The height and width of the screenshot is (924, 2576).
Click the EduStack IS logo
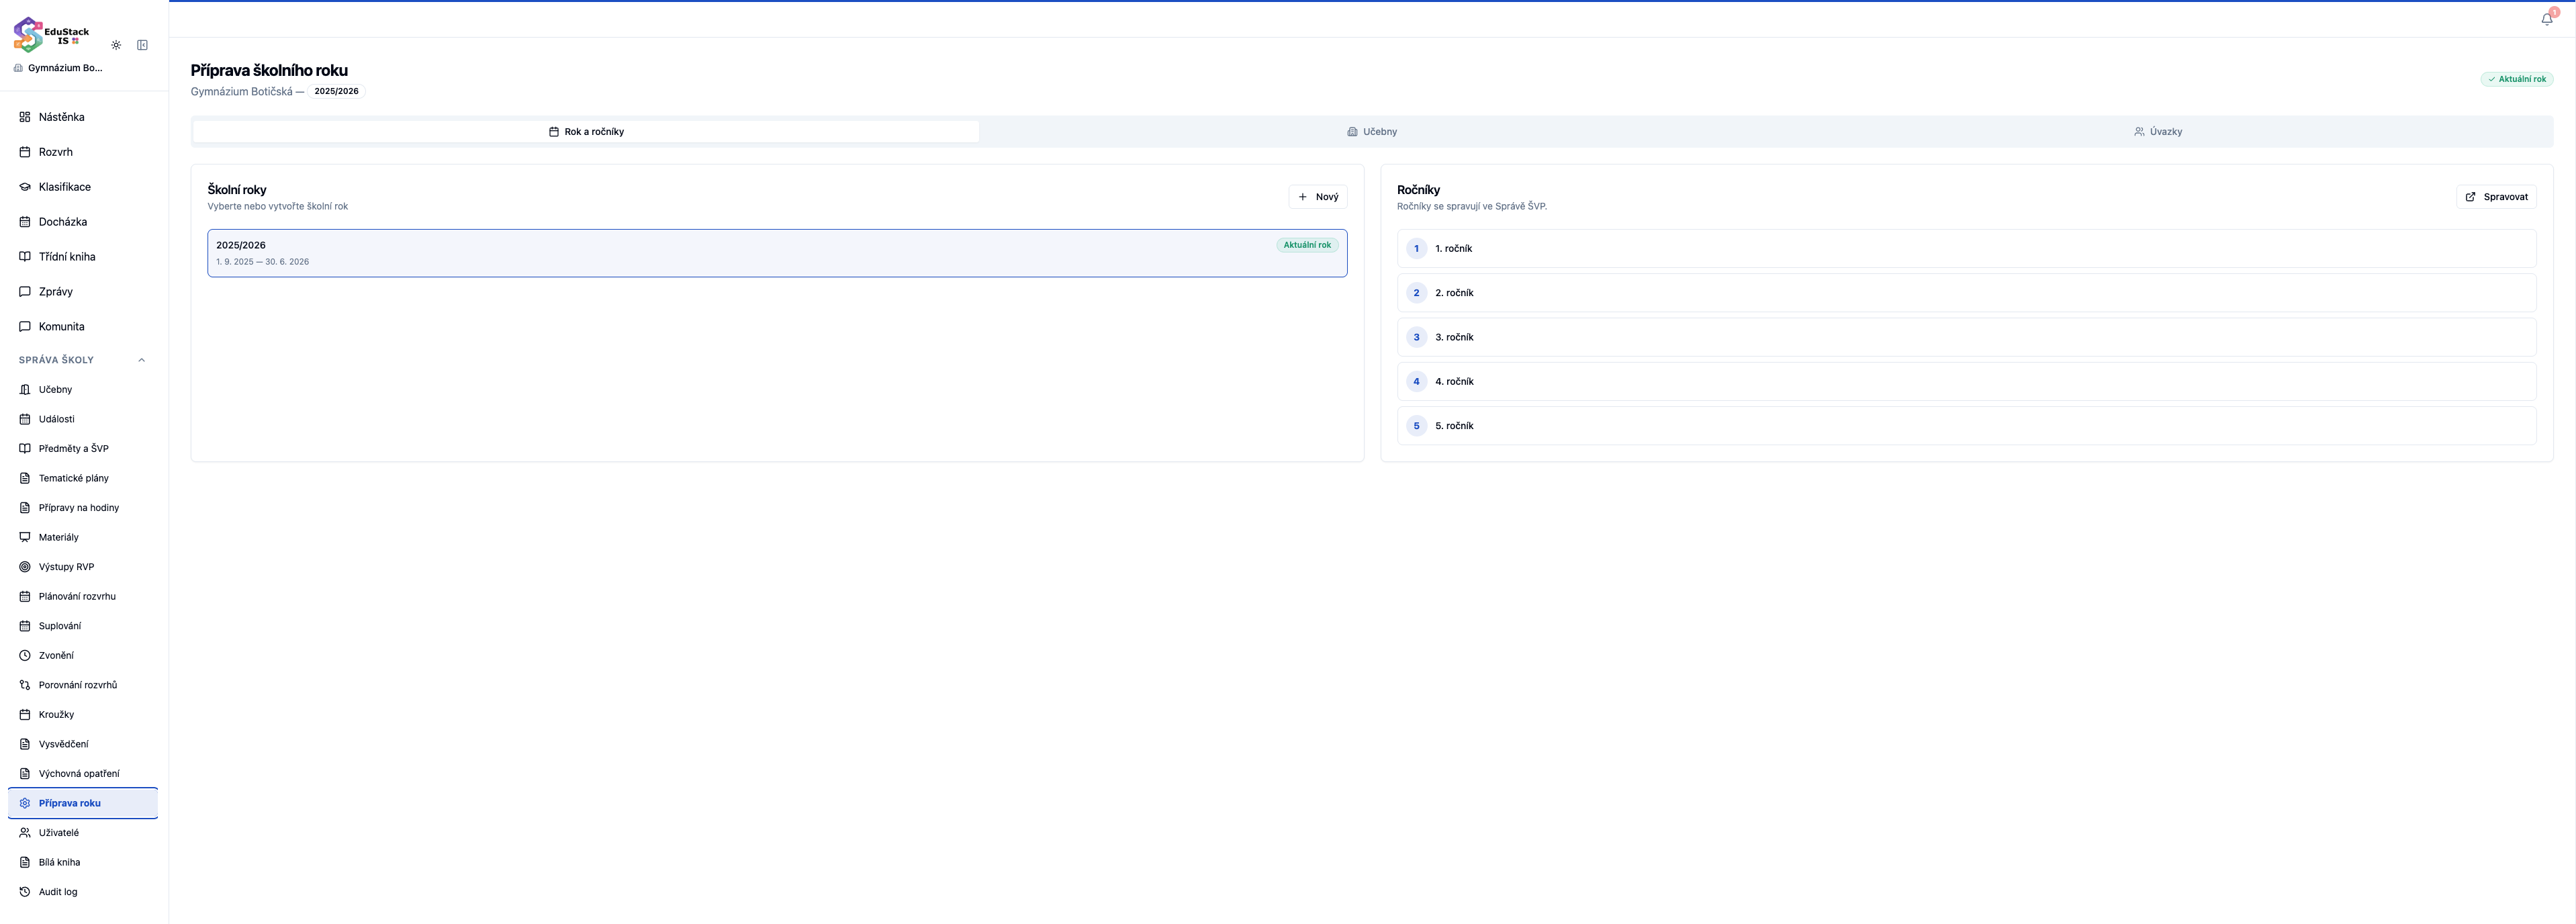(x=51, y=35)
